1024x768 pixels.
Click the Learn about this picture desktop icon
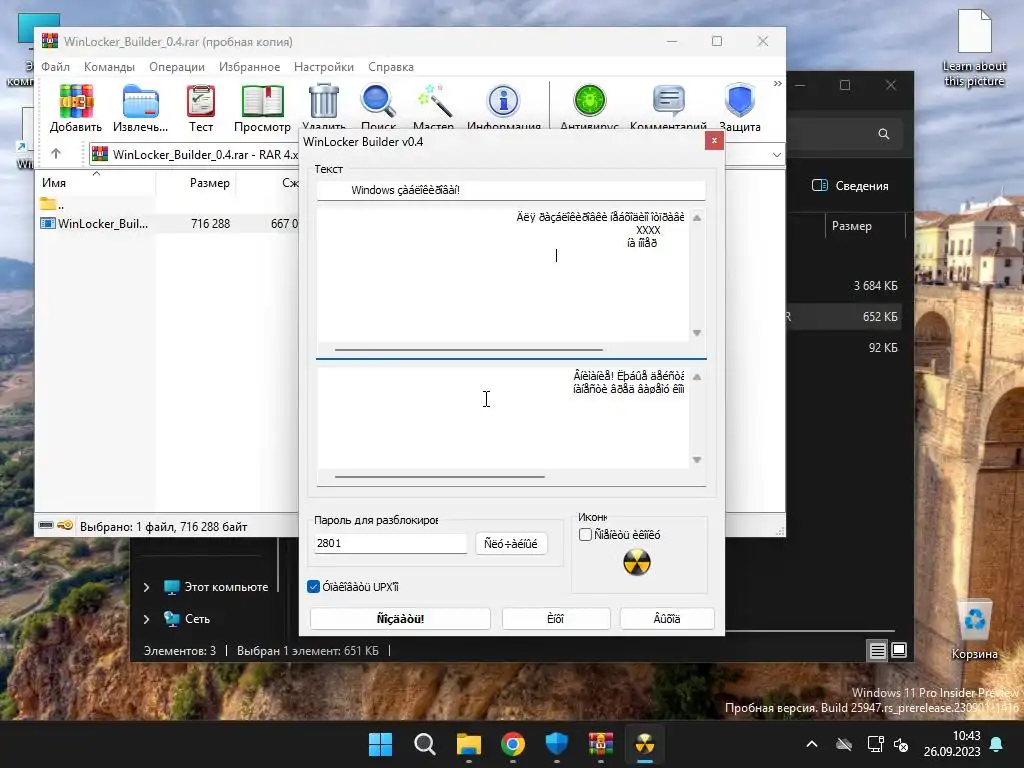coord(974,48)
